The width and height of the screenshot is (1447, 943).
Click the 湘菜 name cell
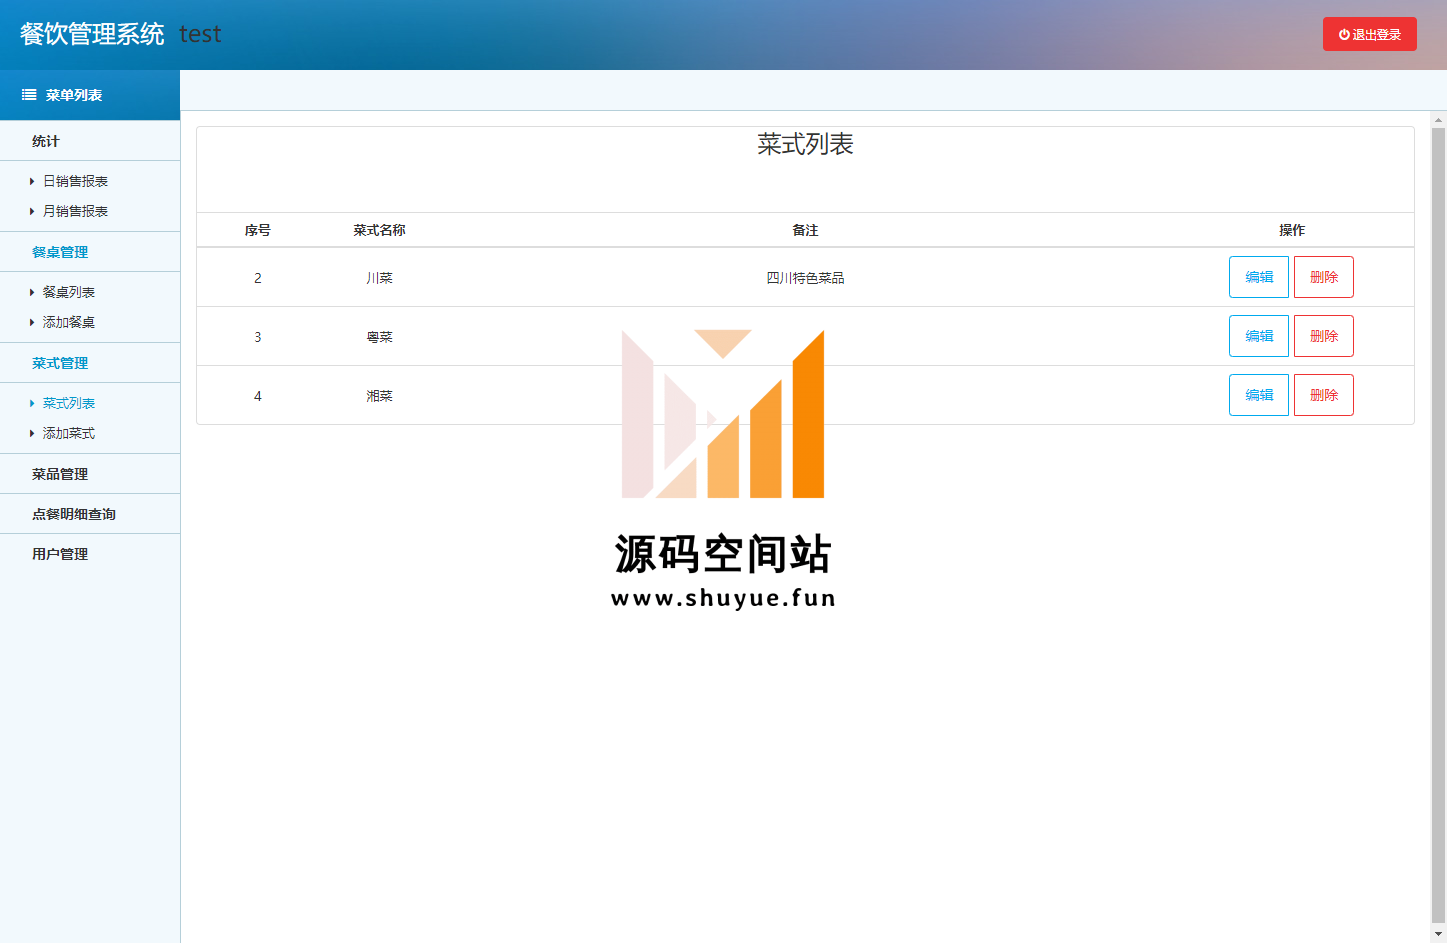(x=379, y=396)
